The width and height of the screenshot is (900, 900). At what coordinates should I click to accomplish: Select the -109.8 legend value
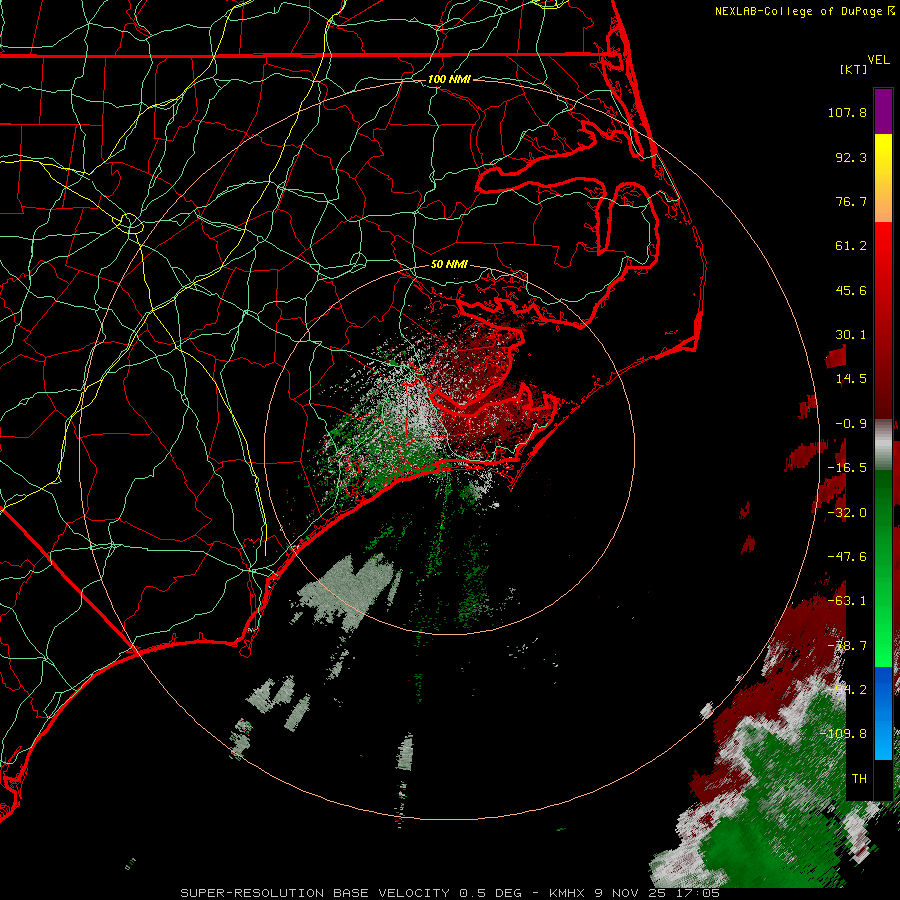pos(844,734)
